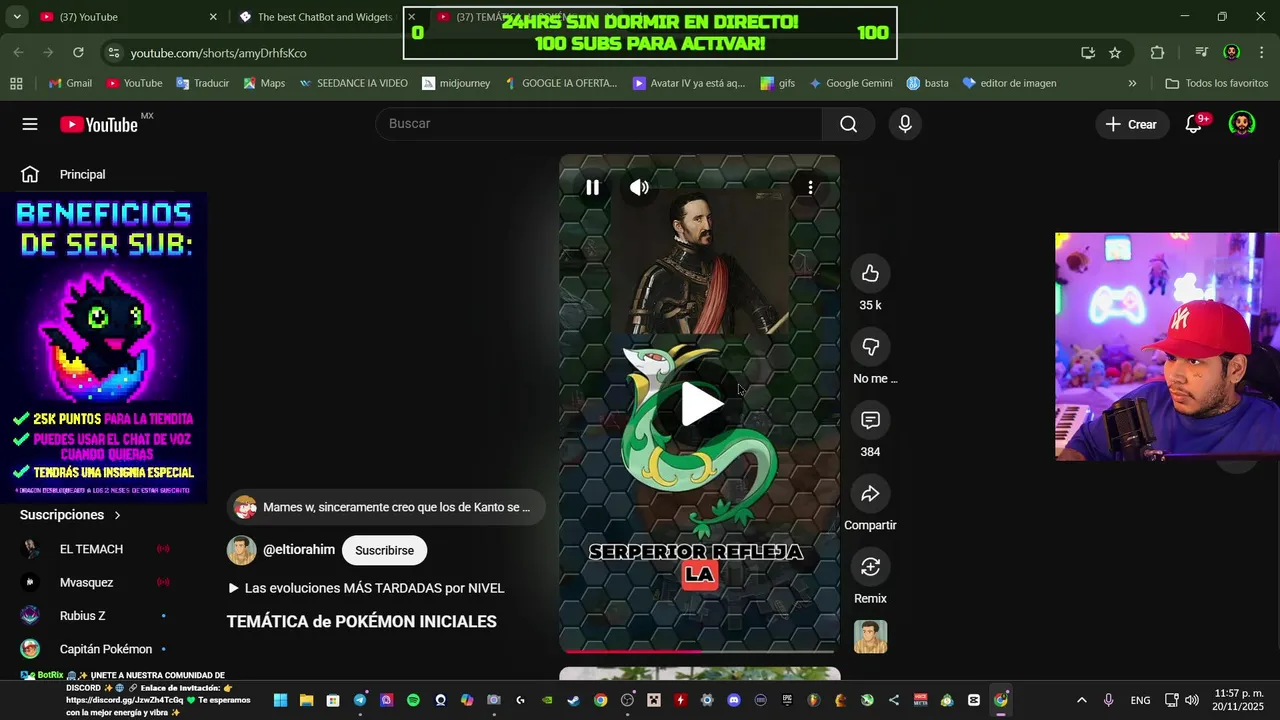
Task: Bookmark this page with the star icon
Action: (x=1115, y=53)
